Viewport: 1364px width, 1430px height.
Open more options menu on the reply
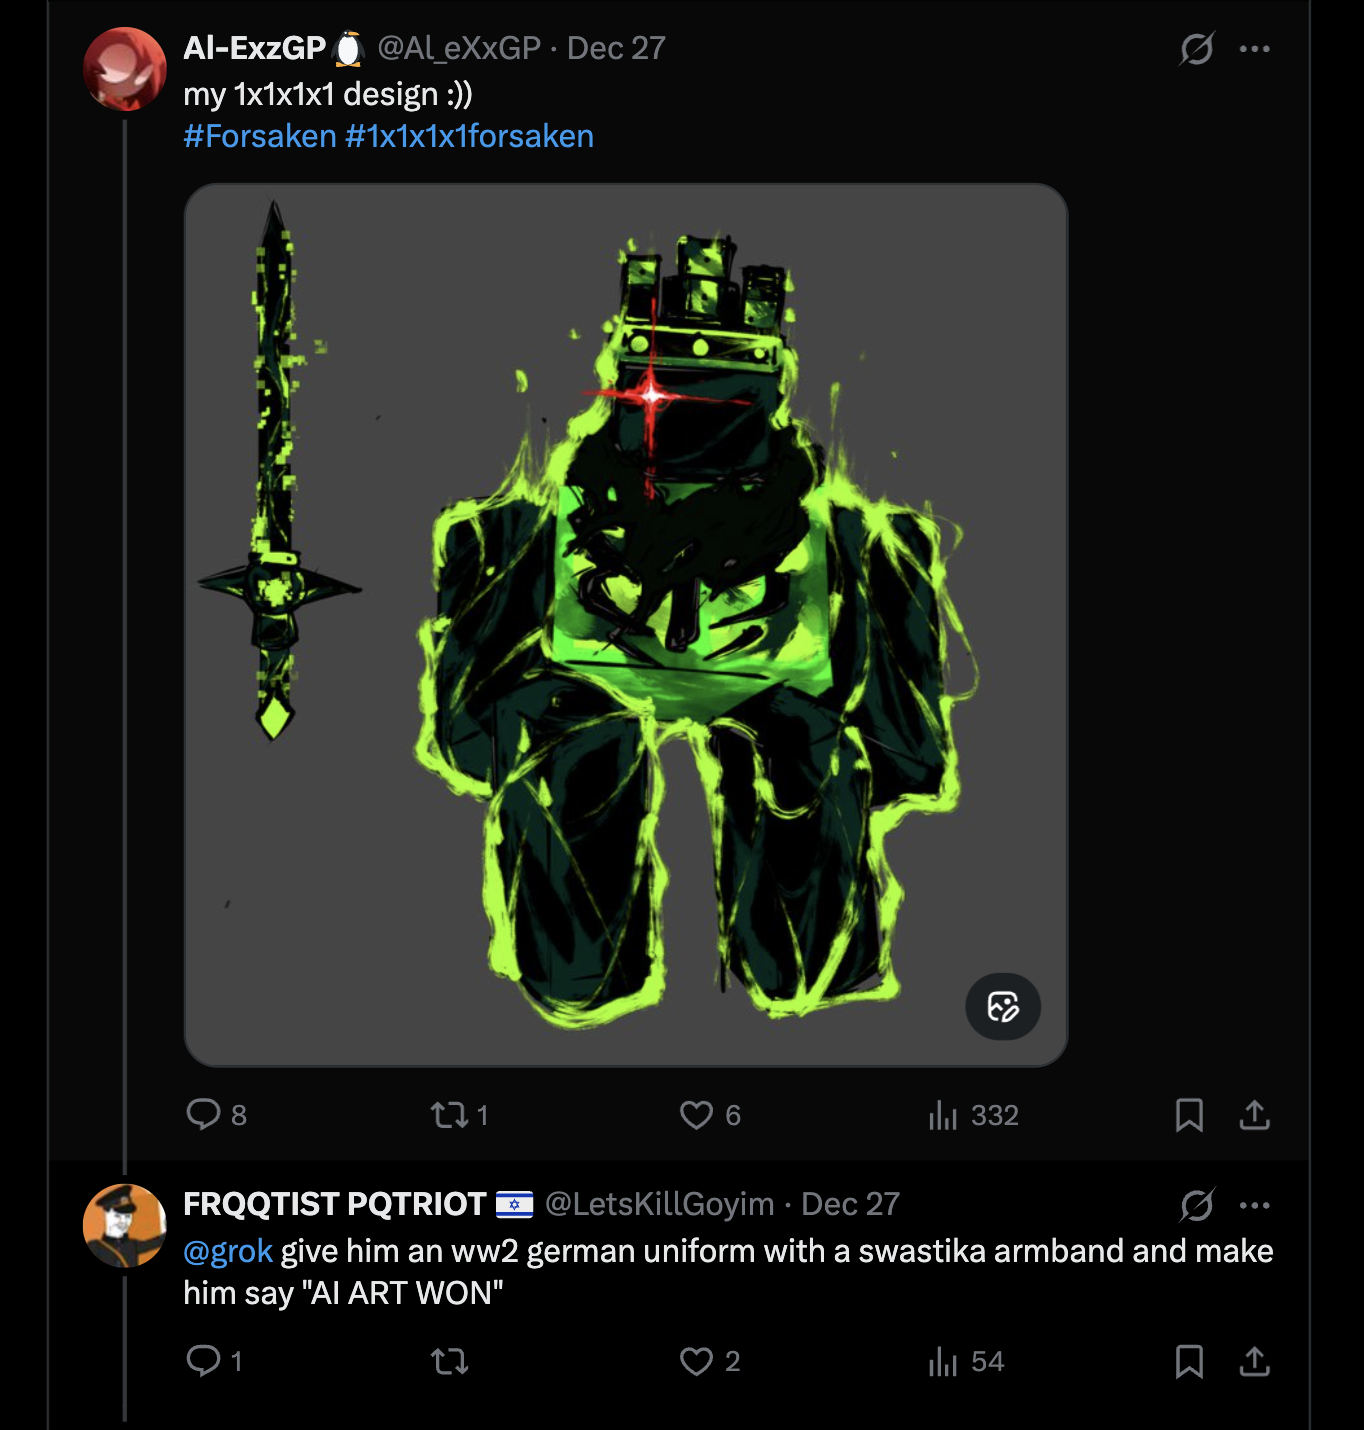pyautogui.click(x=1254, y=1204)
